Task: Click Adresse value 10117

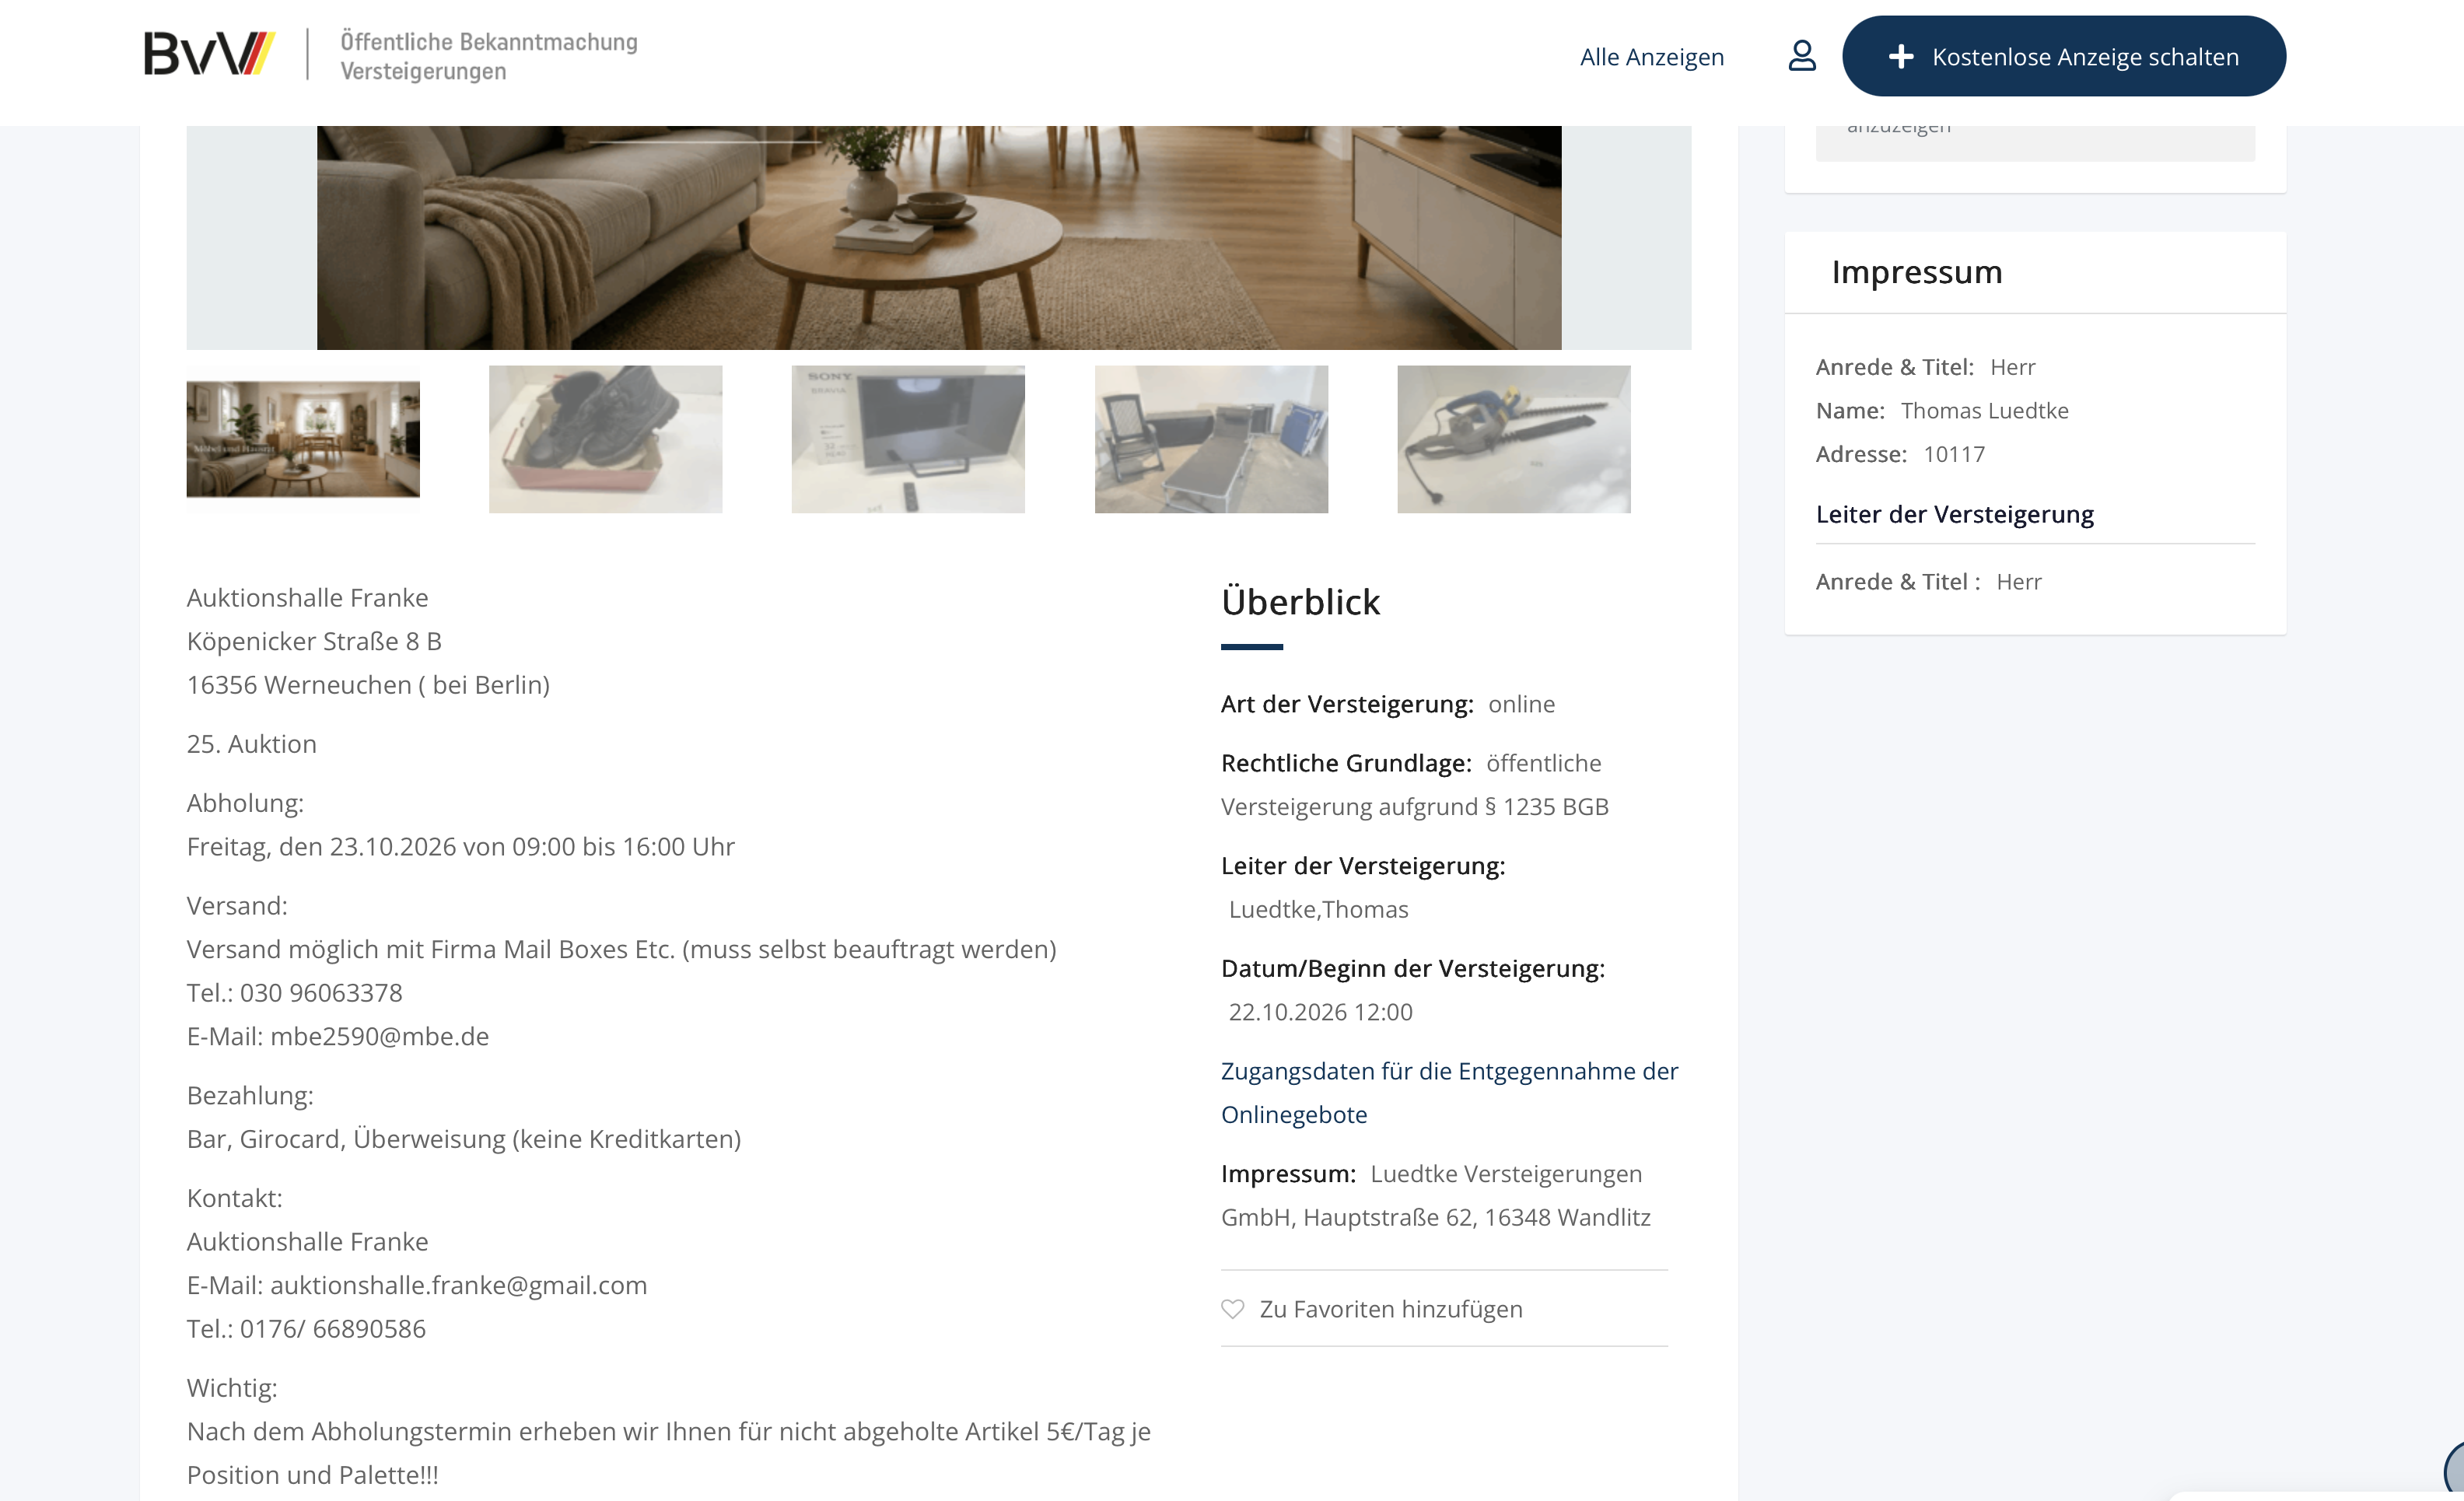Action: [x=1954, y=454]
